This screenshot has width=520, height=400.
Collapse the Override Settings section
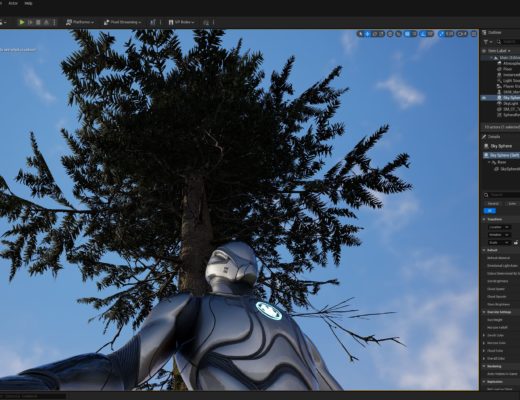point(484,312)
